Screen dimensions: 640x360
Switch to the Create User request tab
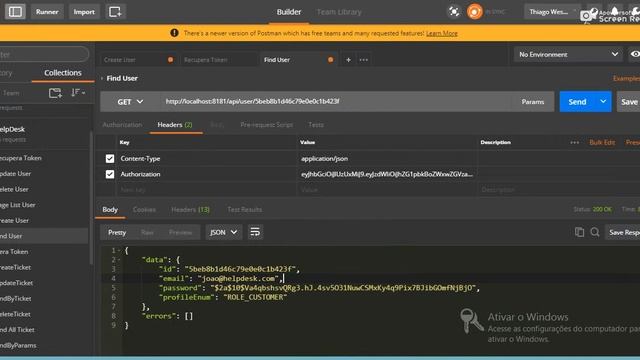(138, 60)
